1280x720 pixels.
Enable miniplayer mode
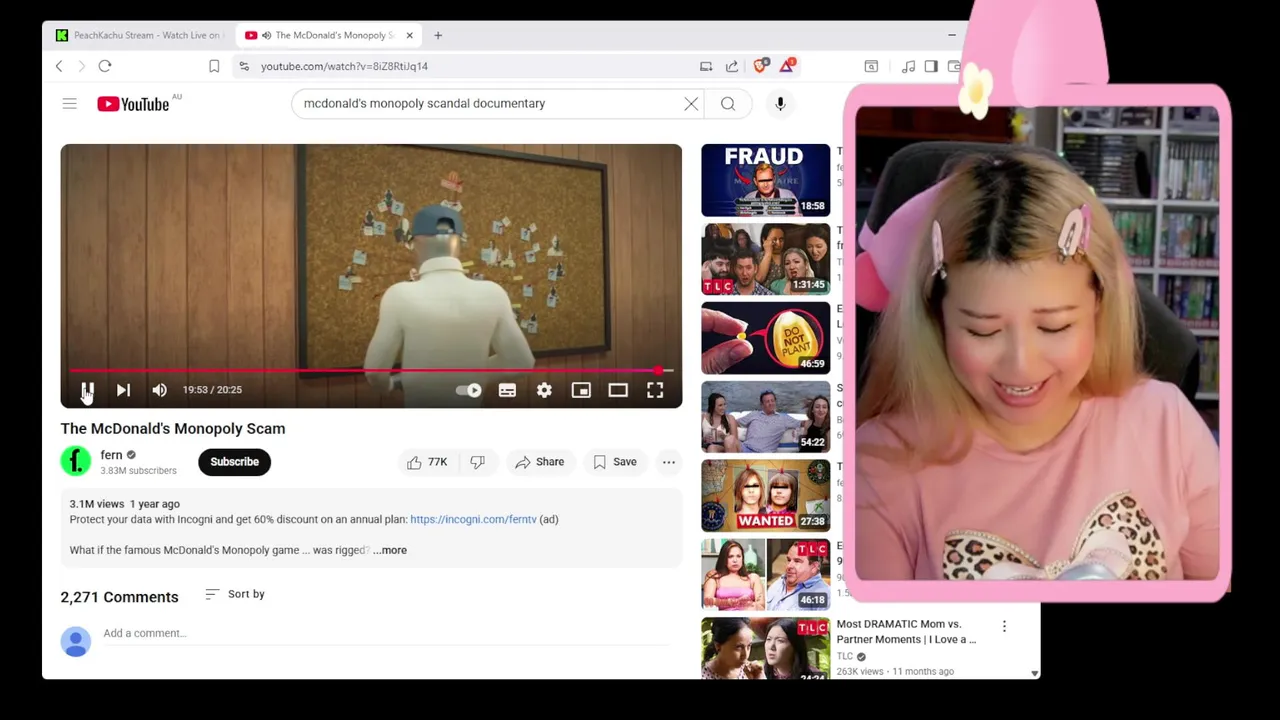coord(581,390)
